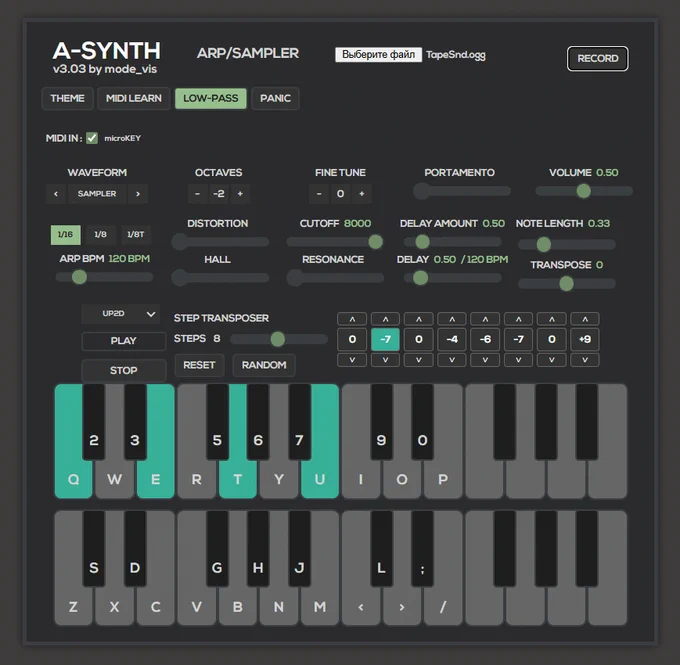This screenshot has height=665, width=680.
Task: Select next waveform with right arrow
Action: tap(138, 194)
